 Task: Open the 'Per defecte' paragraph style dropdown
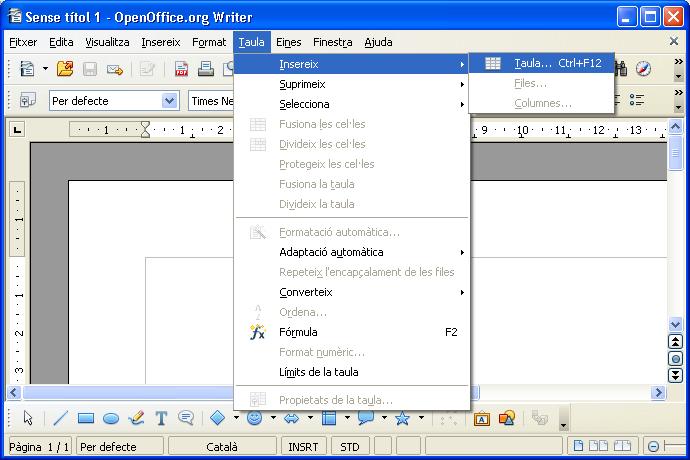[169, 101]
